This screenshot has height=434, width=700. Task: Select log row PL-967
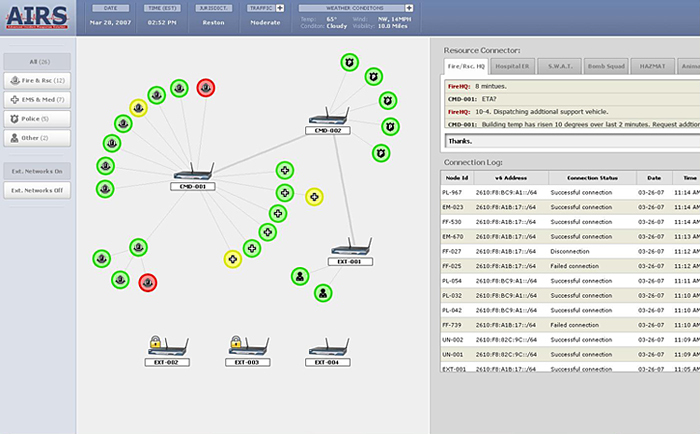point(570,192)
